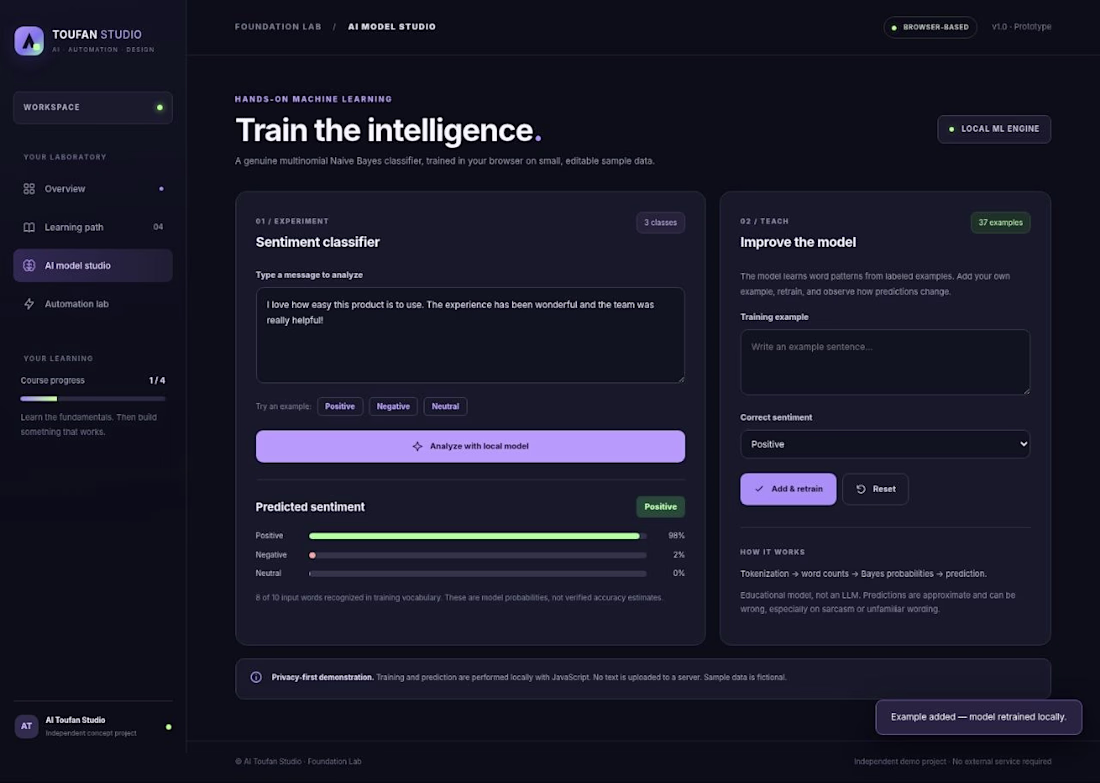This screenshot has height=783, width=1100.
Task: Click the 3 classes badge
Action: tap(660, 222)
